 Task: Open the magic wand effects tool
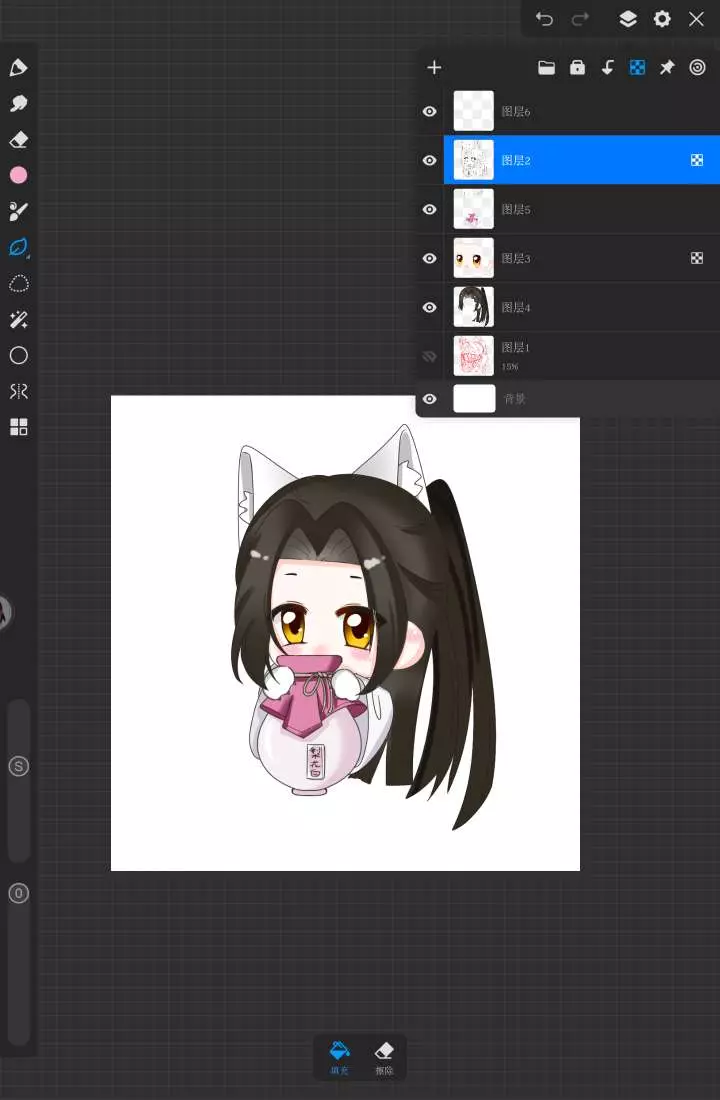pyautogui.click(x=19, y=320)
